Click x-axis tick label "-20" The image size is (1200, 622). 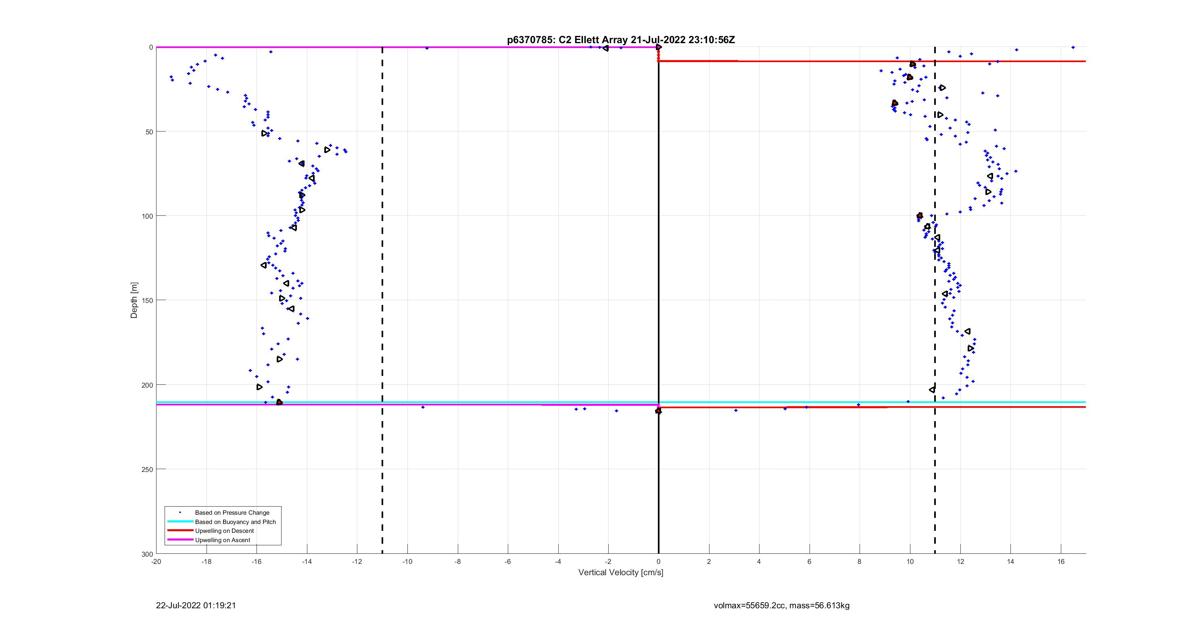tap(157, 561)
